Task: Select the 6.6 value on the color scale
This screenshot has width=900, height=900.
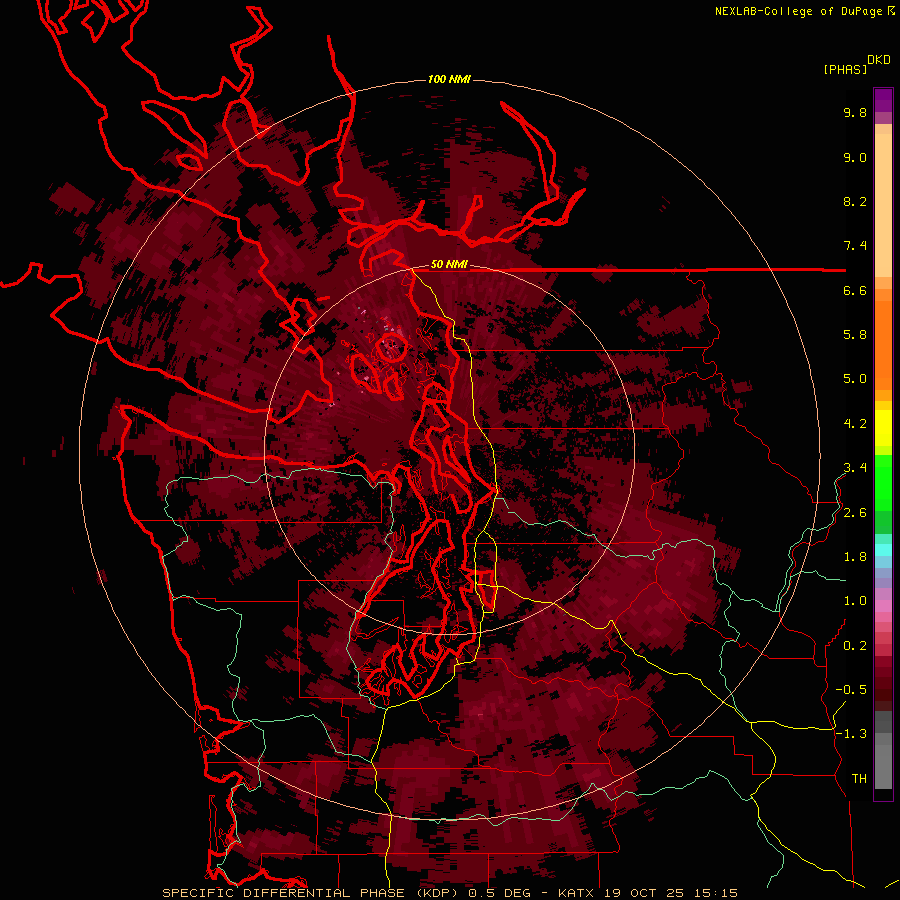Action: pos(855,290)
